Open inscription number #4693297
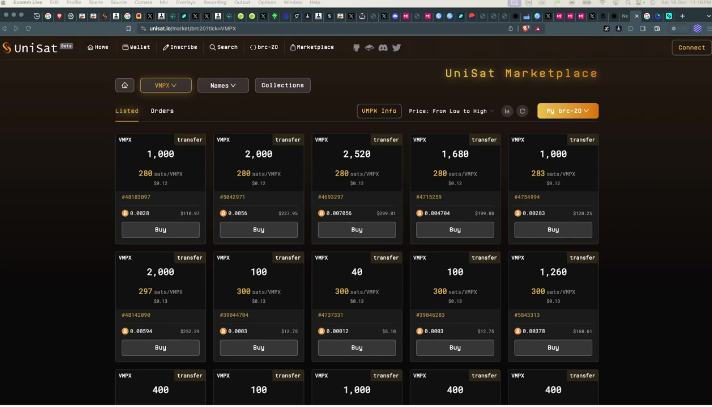The image size is (712, 407). coord(331,198)
